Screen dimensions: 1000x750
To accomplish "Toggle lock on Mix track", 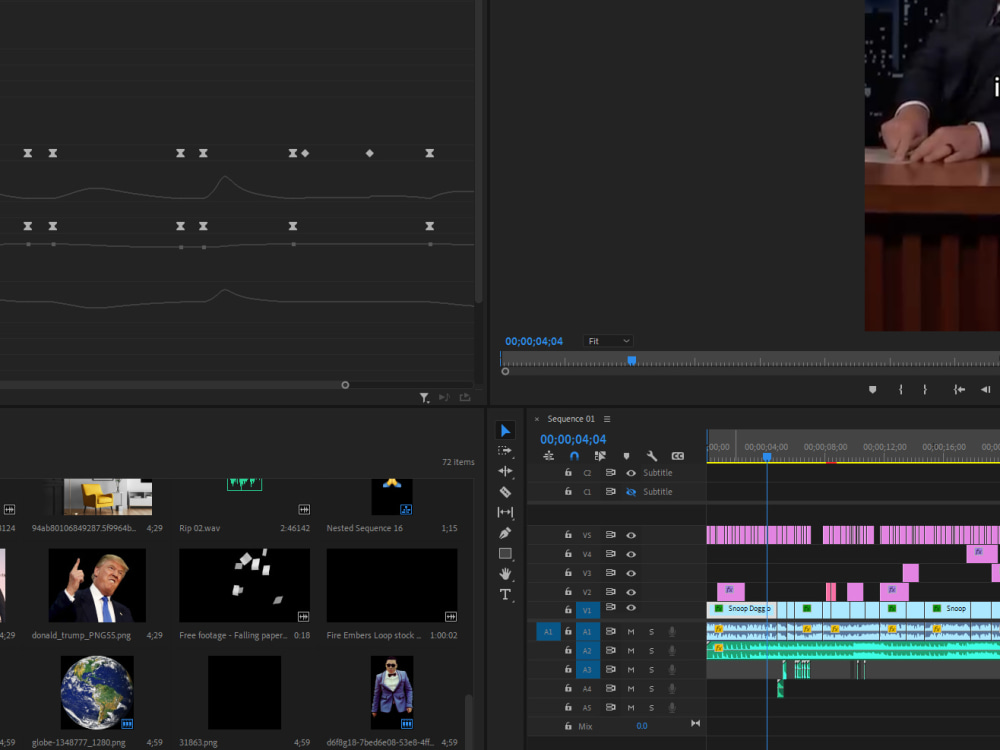I will coord(568,726).
